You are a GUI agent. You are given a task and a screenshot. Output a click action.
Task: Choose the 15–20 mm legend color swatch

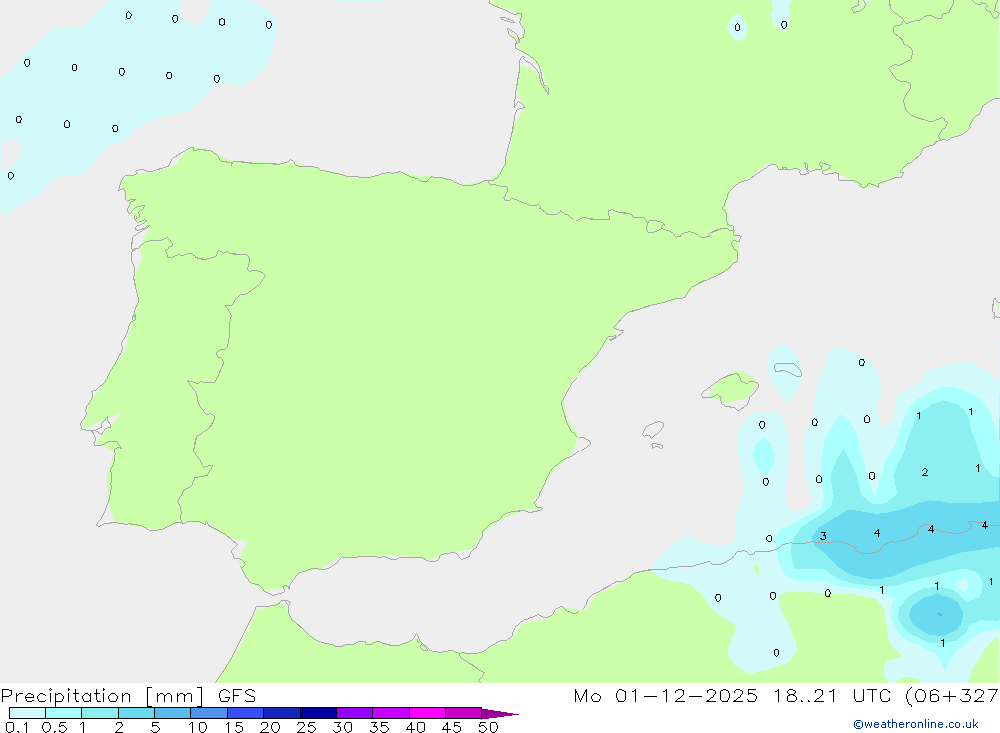tap(246, 713)
